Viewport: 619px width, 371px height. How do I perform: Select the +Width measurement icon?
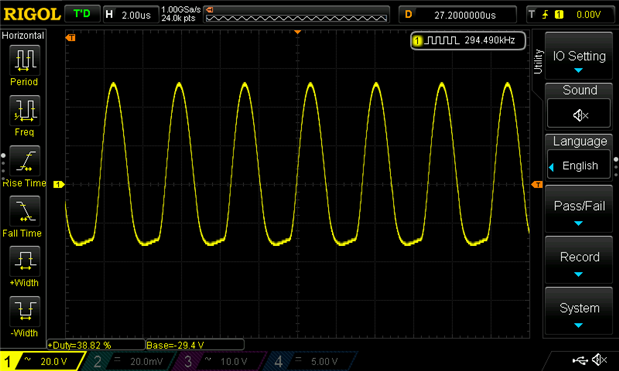point(24,261)
